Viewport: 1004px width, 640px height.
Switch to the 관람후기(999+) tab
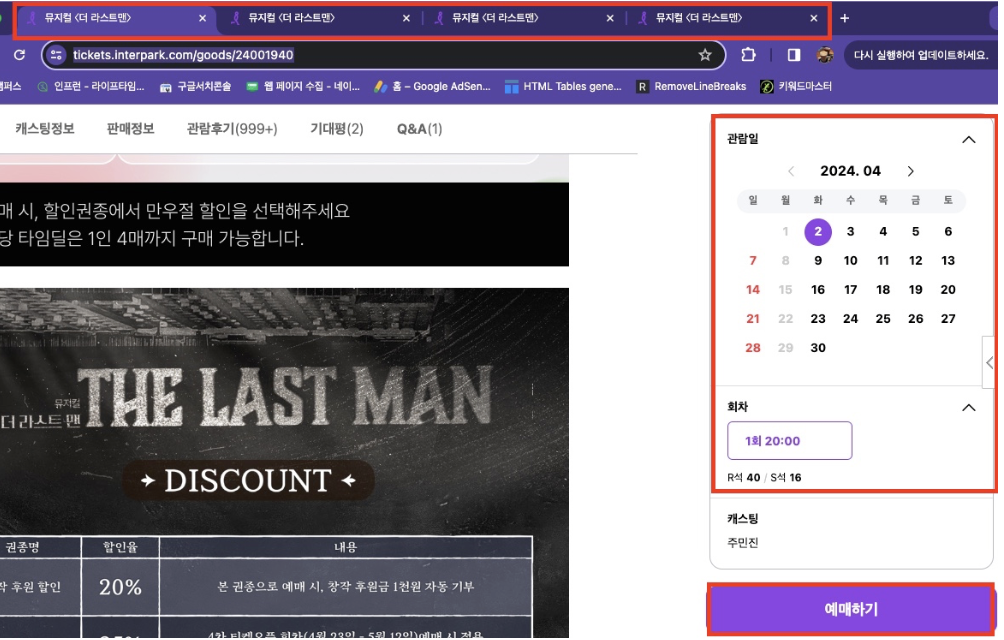[x=232, y=129]
